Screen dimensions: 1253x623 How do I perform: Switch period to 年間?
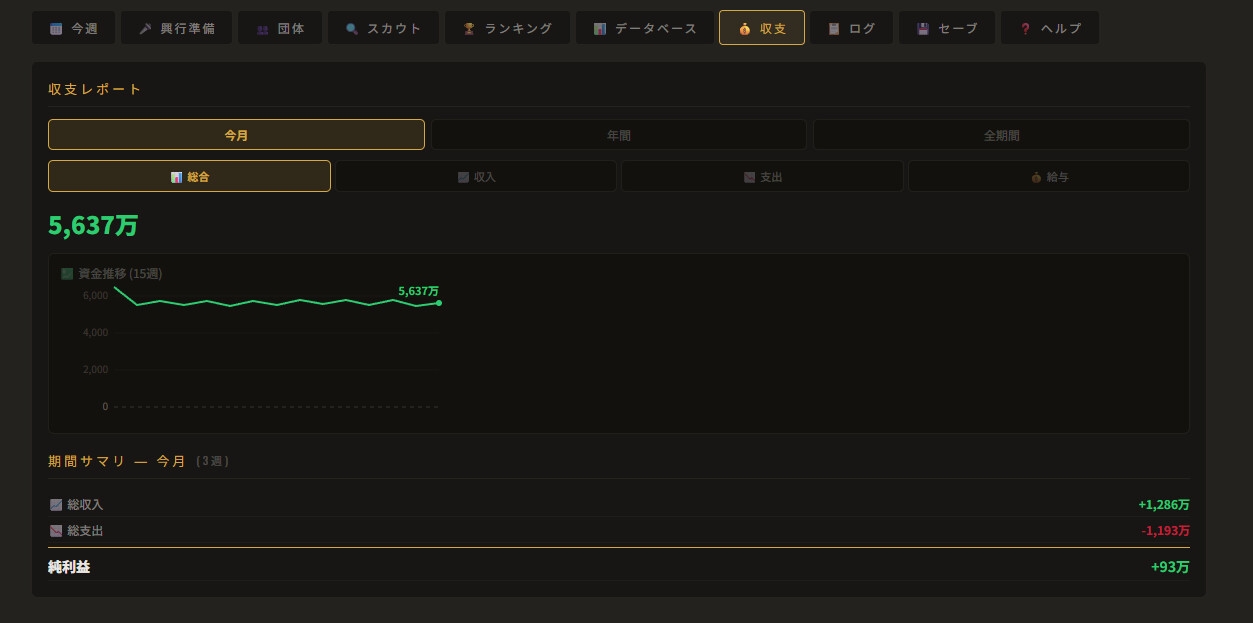618,135
